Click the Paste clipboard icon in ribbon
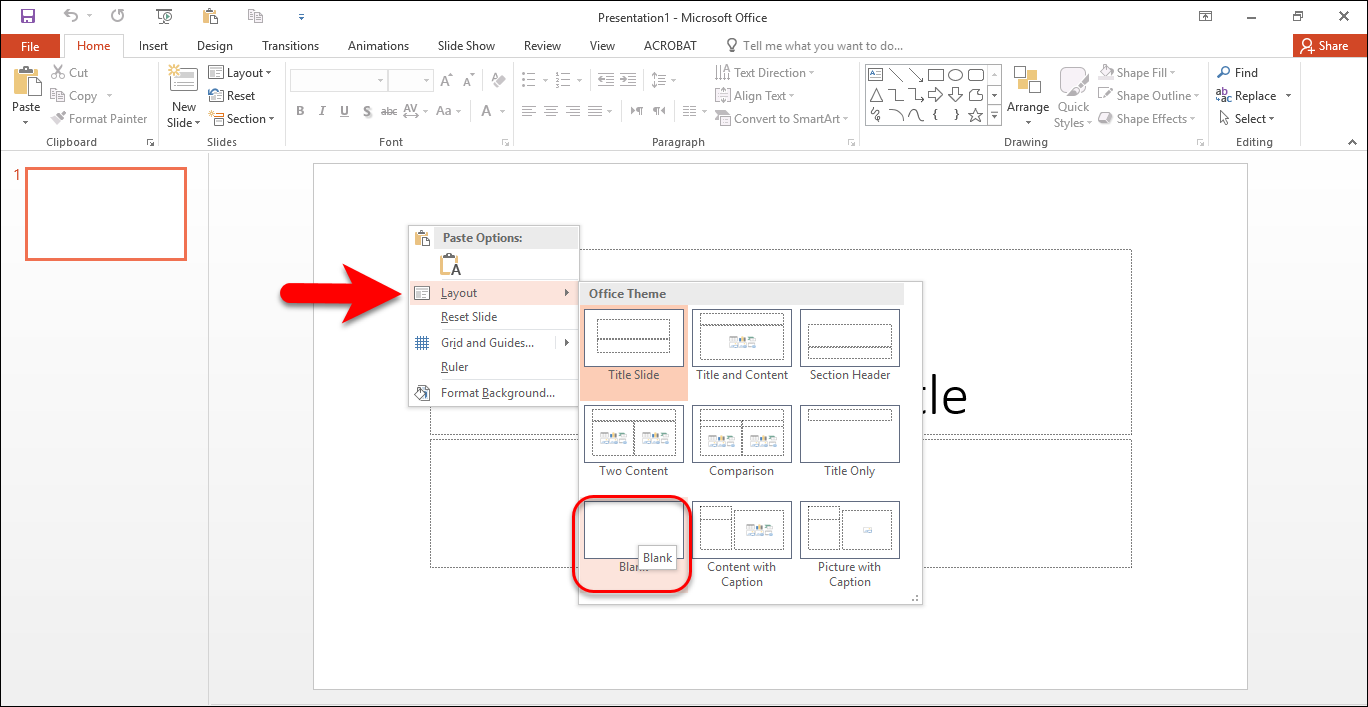1368x707 pixels. pyautogui.click(x=26, y=82)
